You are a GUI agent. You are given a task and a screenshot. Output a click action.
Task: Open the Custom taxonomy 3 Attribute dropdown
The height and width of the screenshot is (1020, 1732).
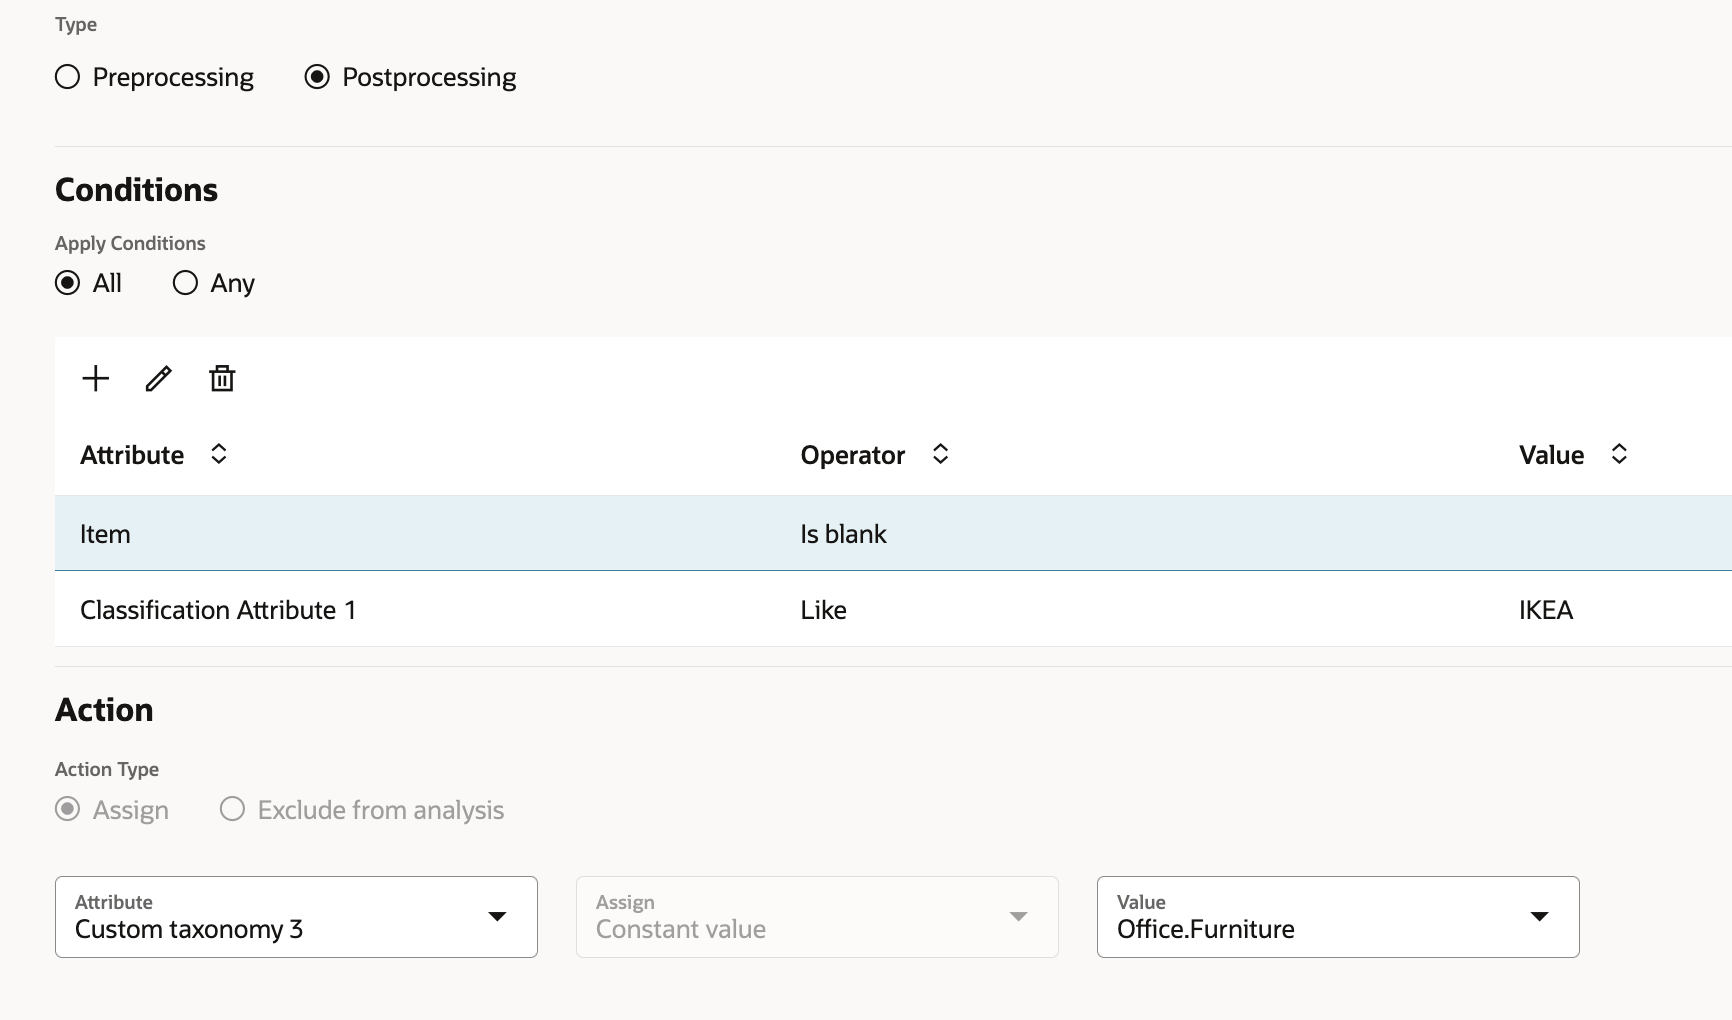tap(296, 917)
